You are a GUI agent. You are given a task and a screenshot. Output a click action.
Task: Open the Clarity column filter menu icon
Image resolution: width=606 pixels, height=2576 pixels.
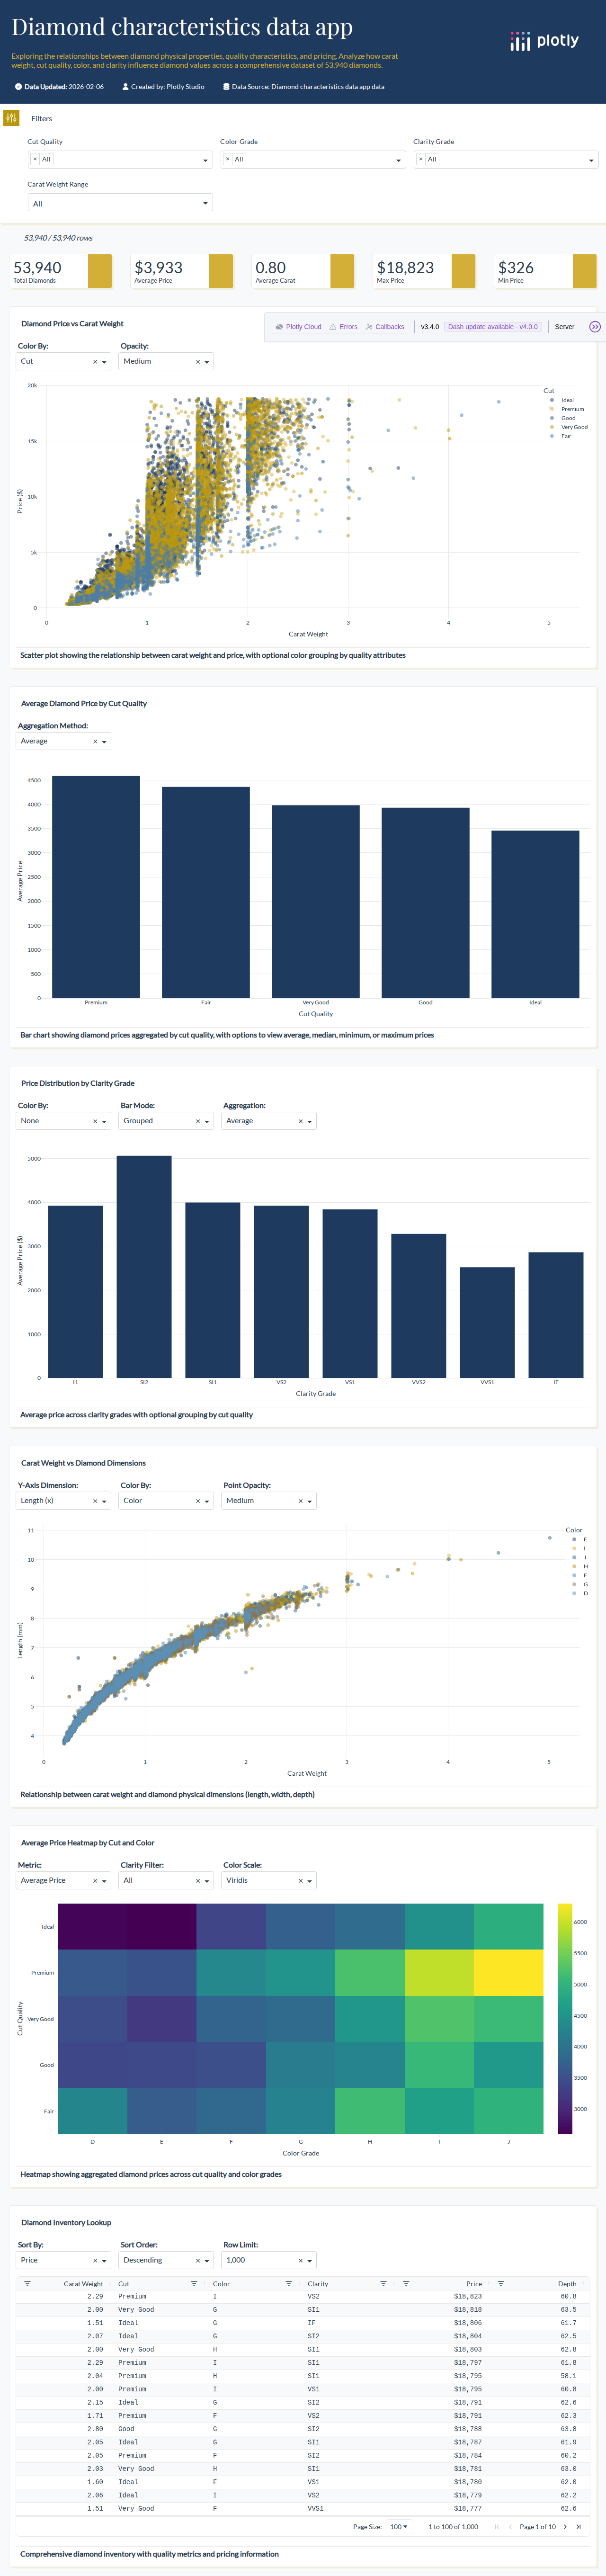click(x=383, y=2284)
